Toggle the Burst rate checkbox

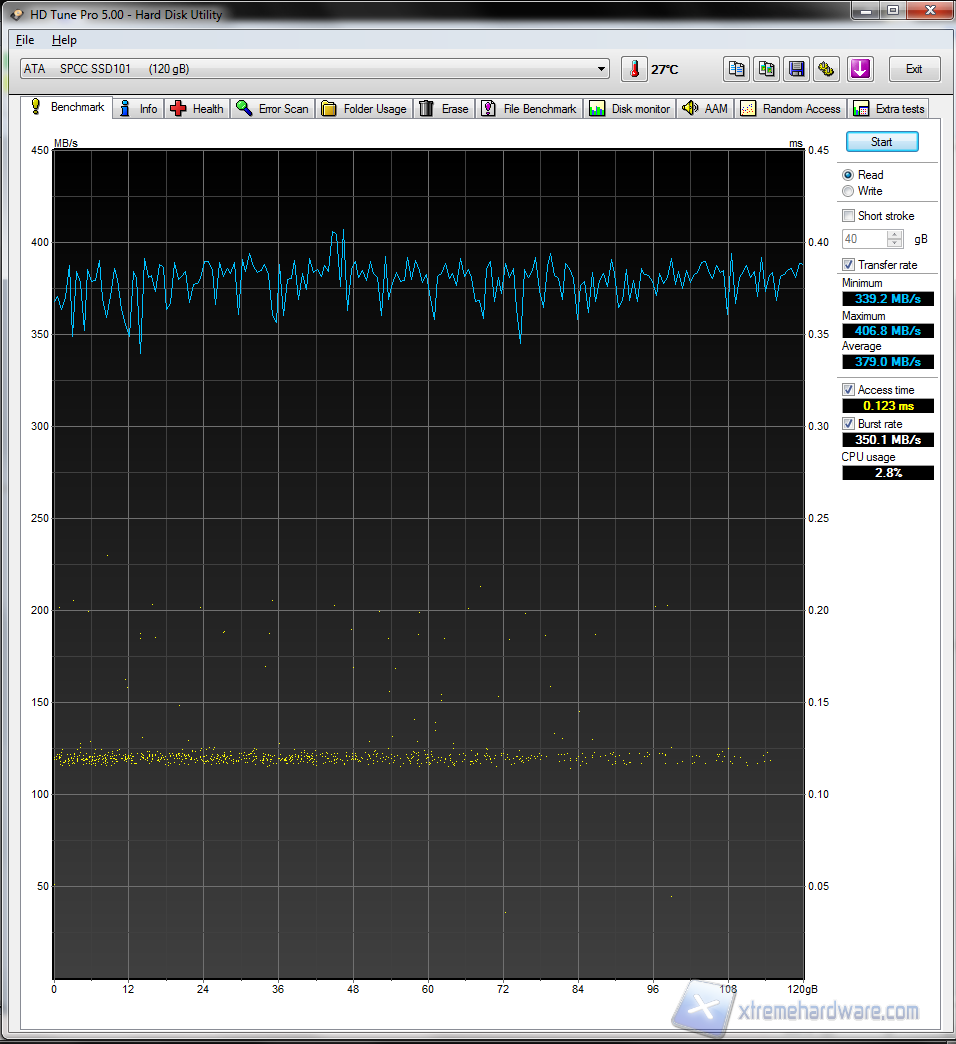[848, 424]
